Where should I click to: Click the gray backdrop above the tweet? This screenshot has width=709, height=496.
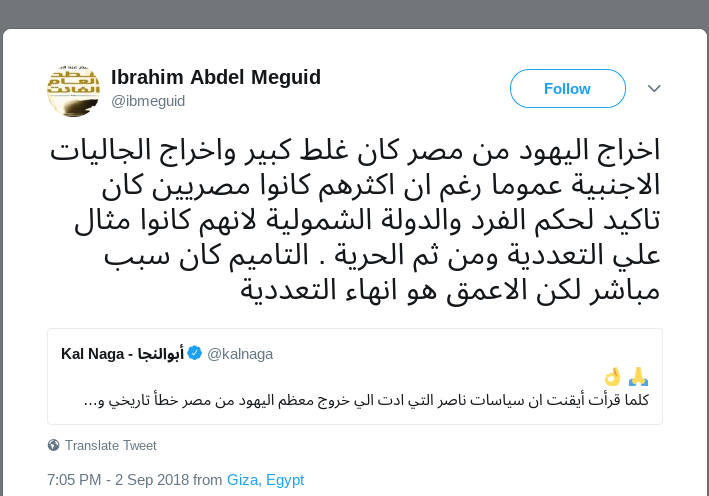coord(354,12)
